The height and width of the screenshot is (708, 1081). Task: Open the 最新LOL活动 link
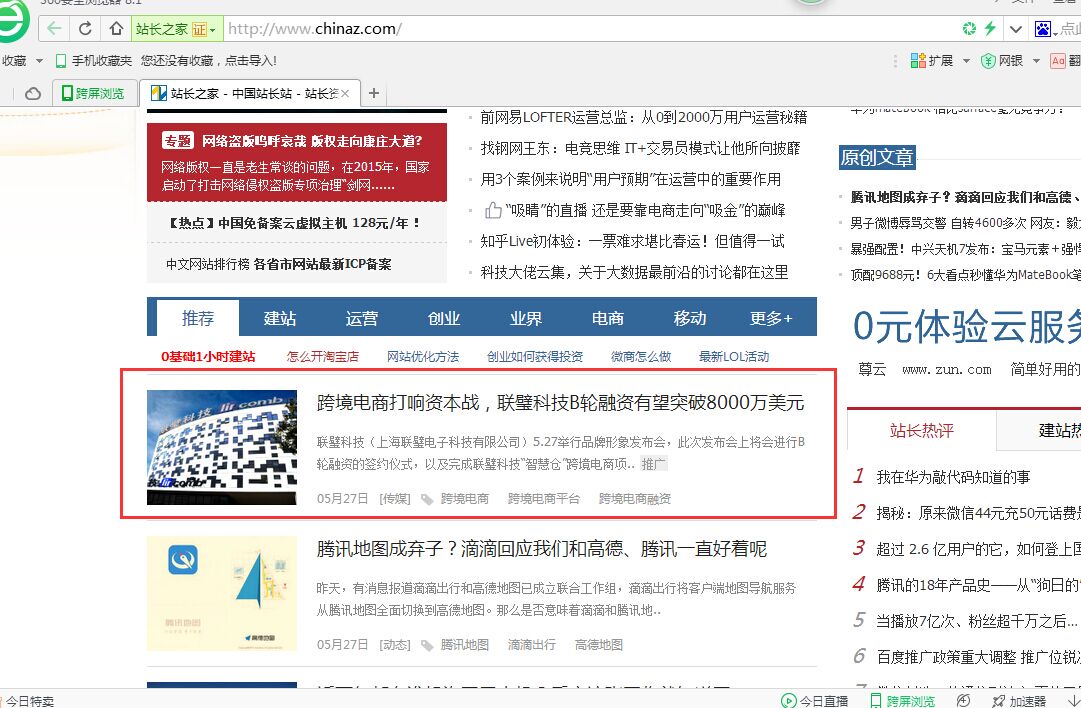tap(734, 356)
